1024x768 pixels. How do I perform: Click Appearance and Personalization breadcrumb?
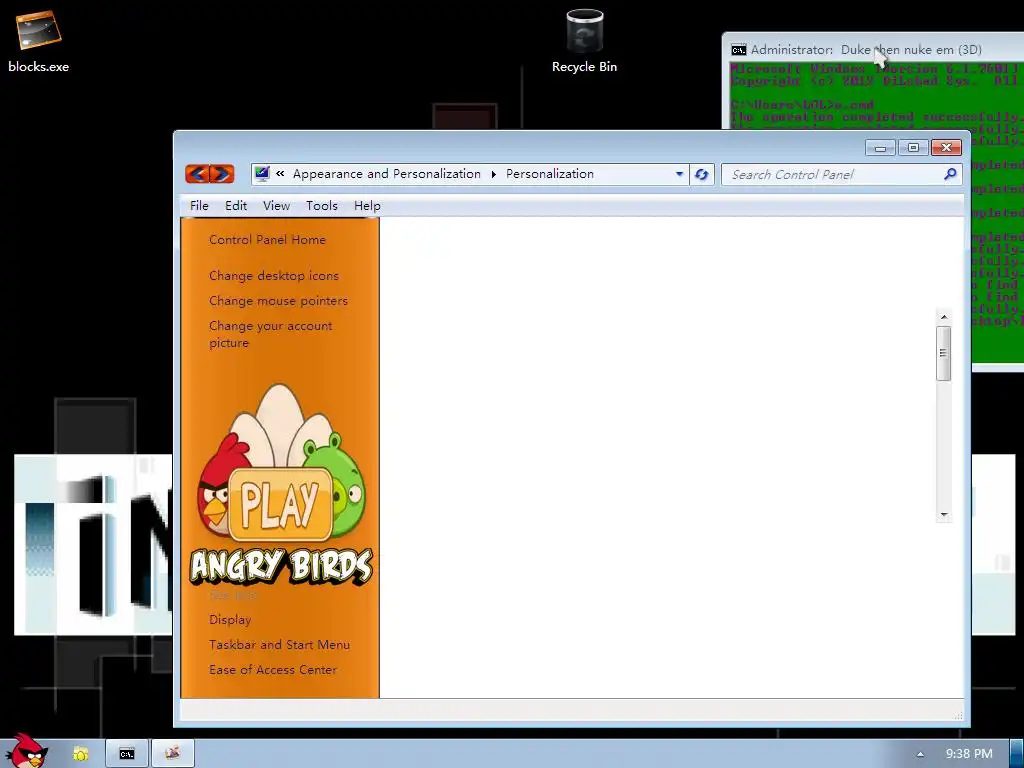387,174
